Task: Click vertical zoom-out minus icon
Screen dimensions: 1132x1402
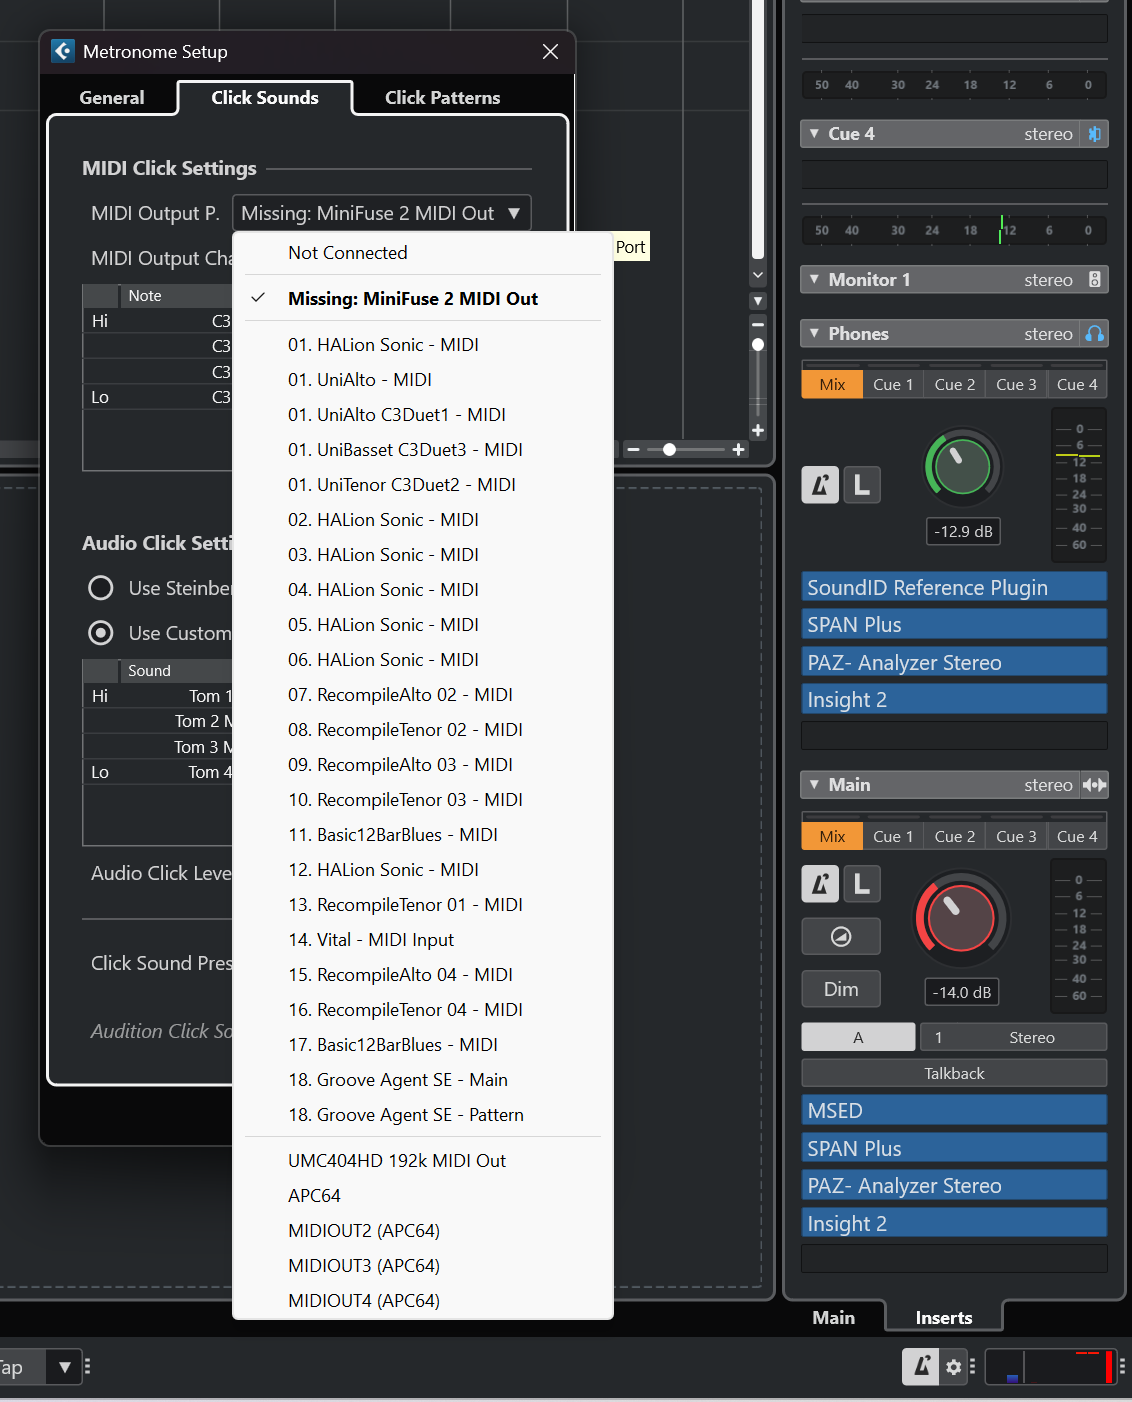Action: (x=758, y=325)
